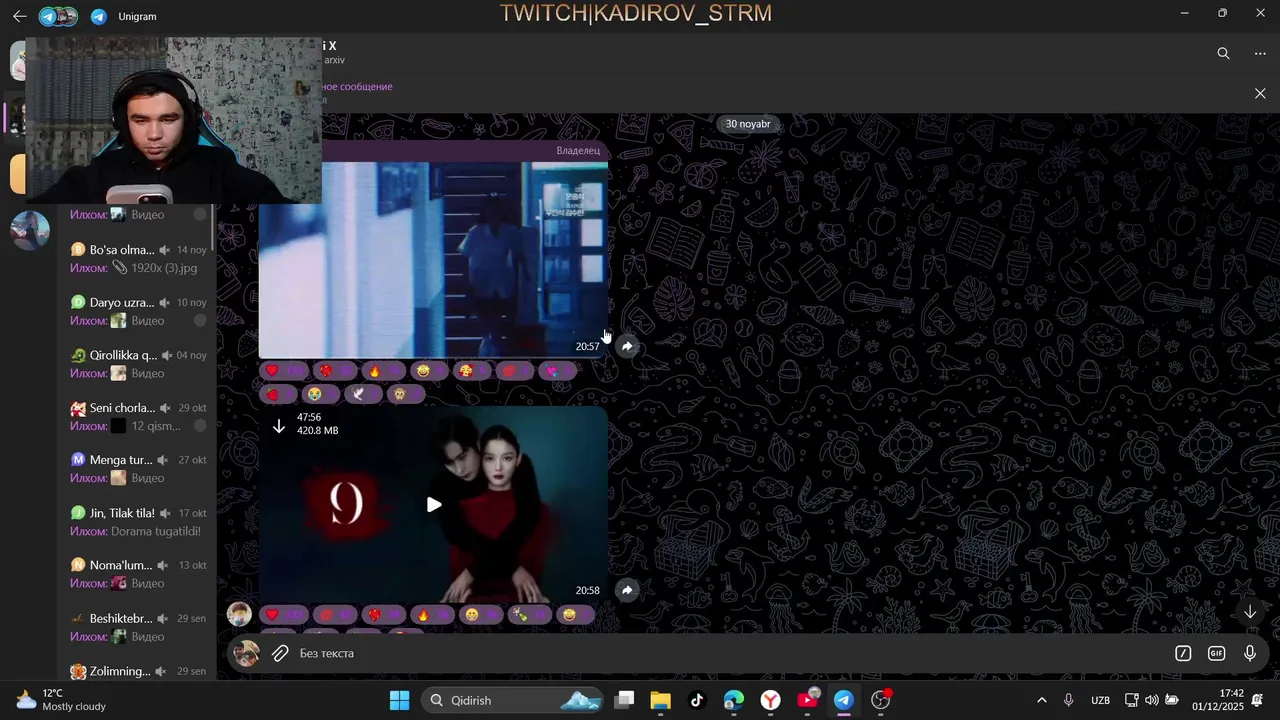
Task: Focus the "Без текста" message input
Action: coord(730,653)
